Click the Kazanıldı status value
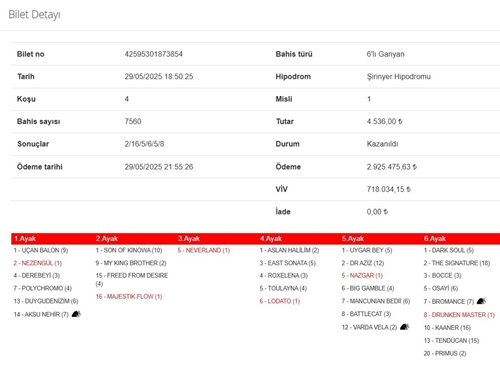500x369 pixels. [382, 144]
